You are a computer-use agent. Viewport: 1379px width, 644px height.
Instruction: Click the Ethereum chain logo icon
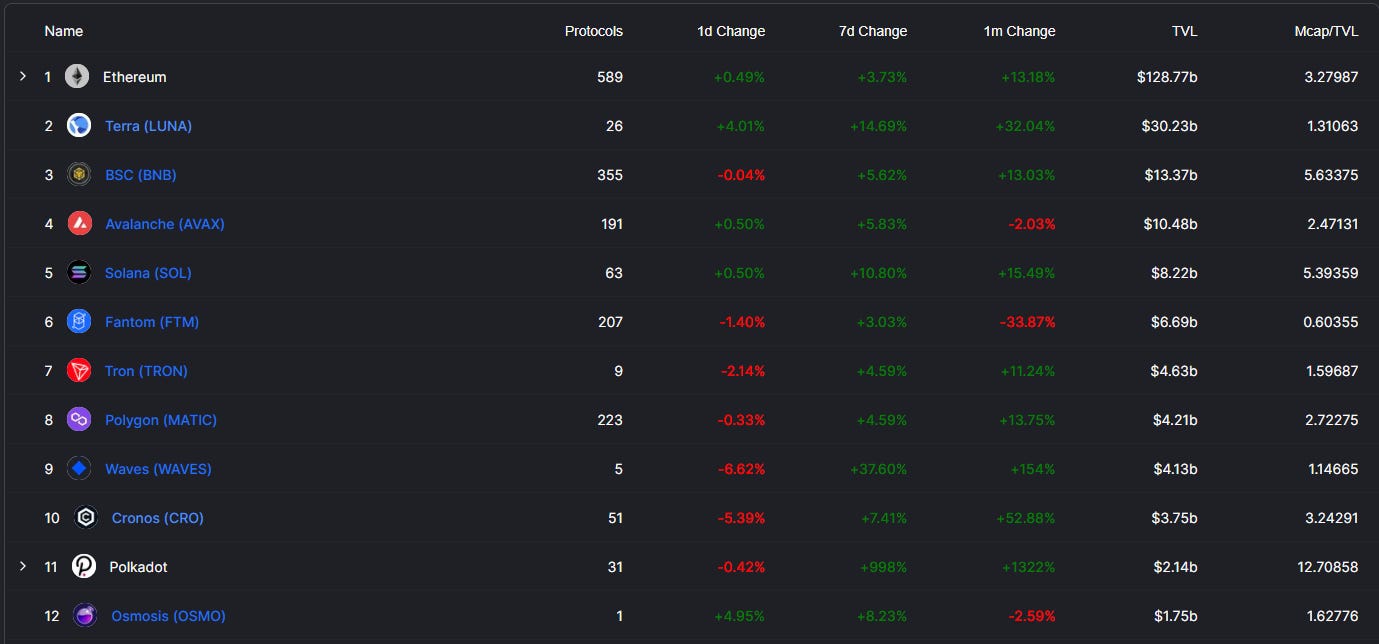click(x=77, y=76)
